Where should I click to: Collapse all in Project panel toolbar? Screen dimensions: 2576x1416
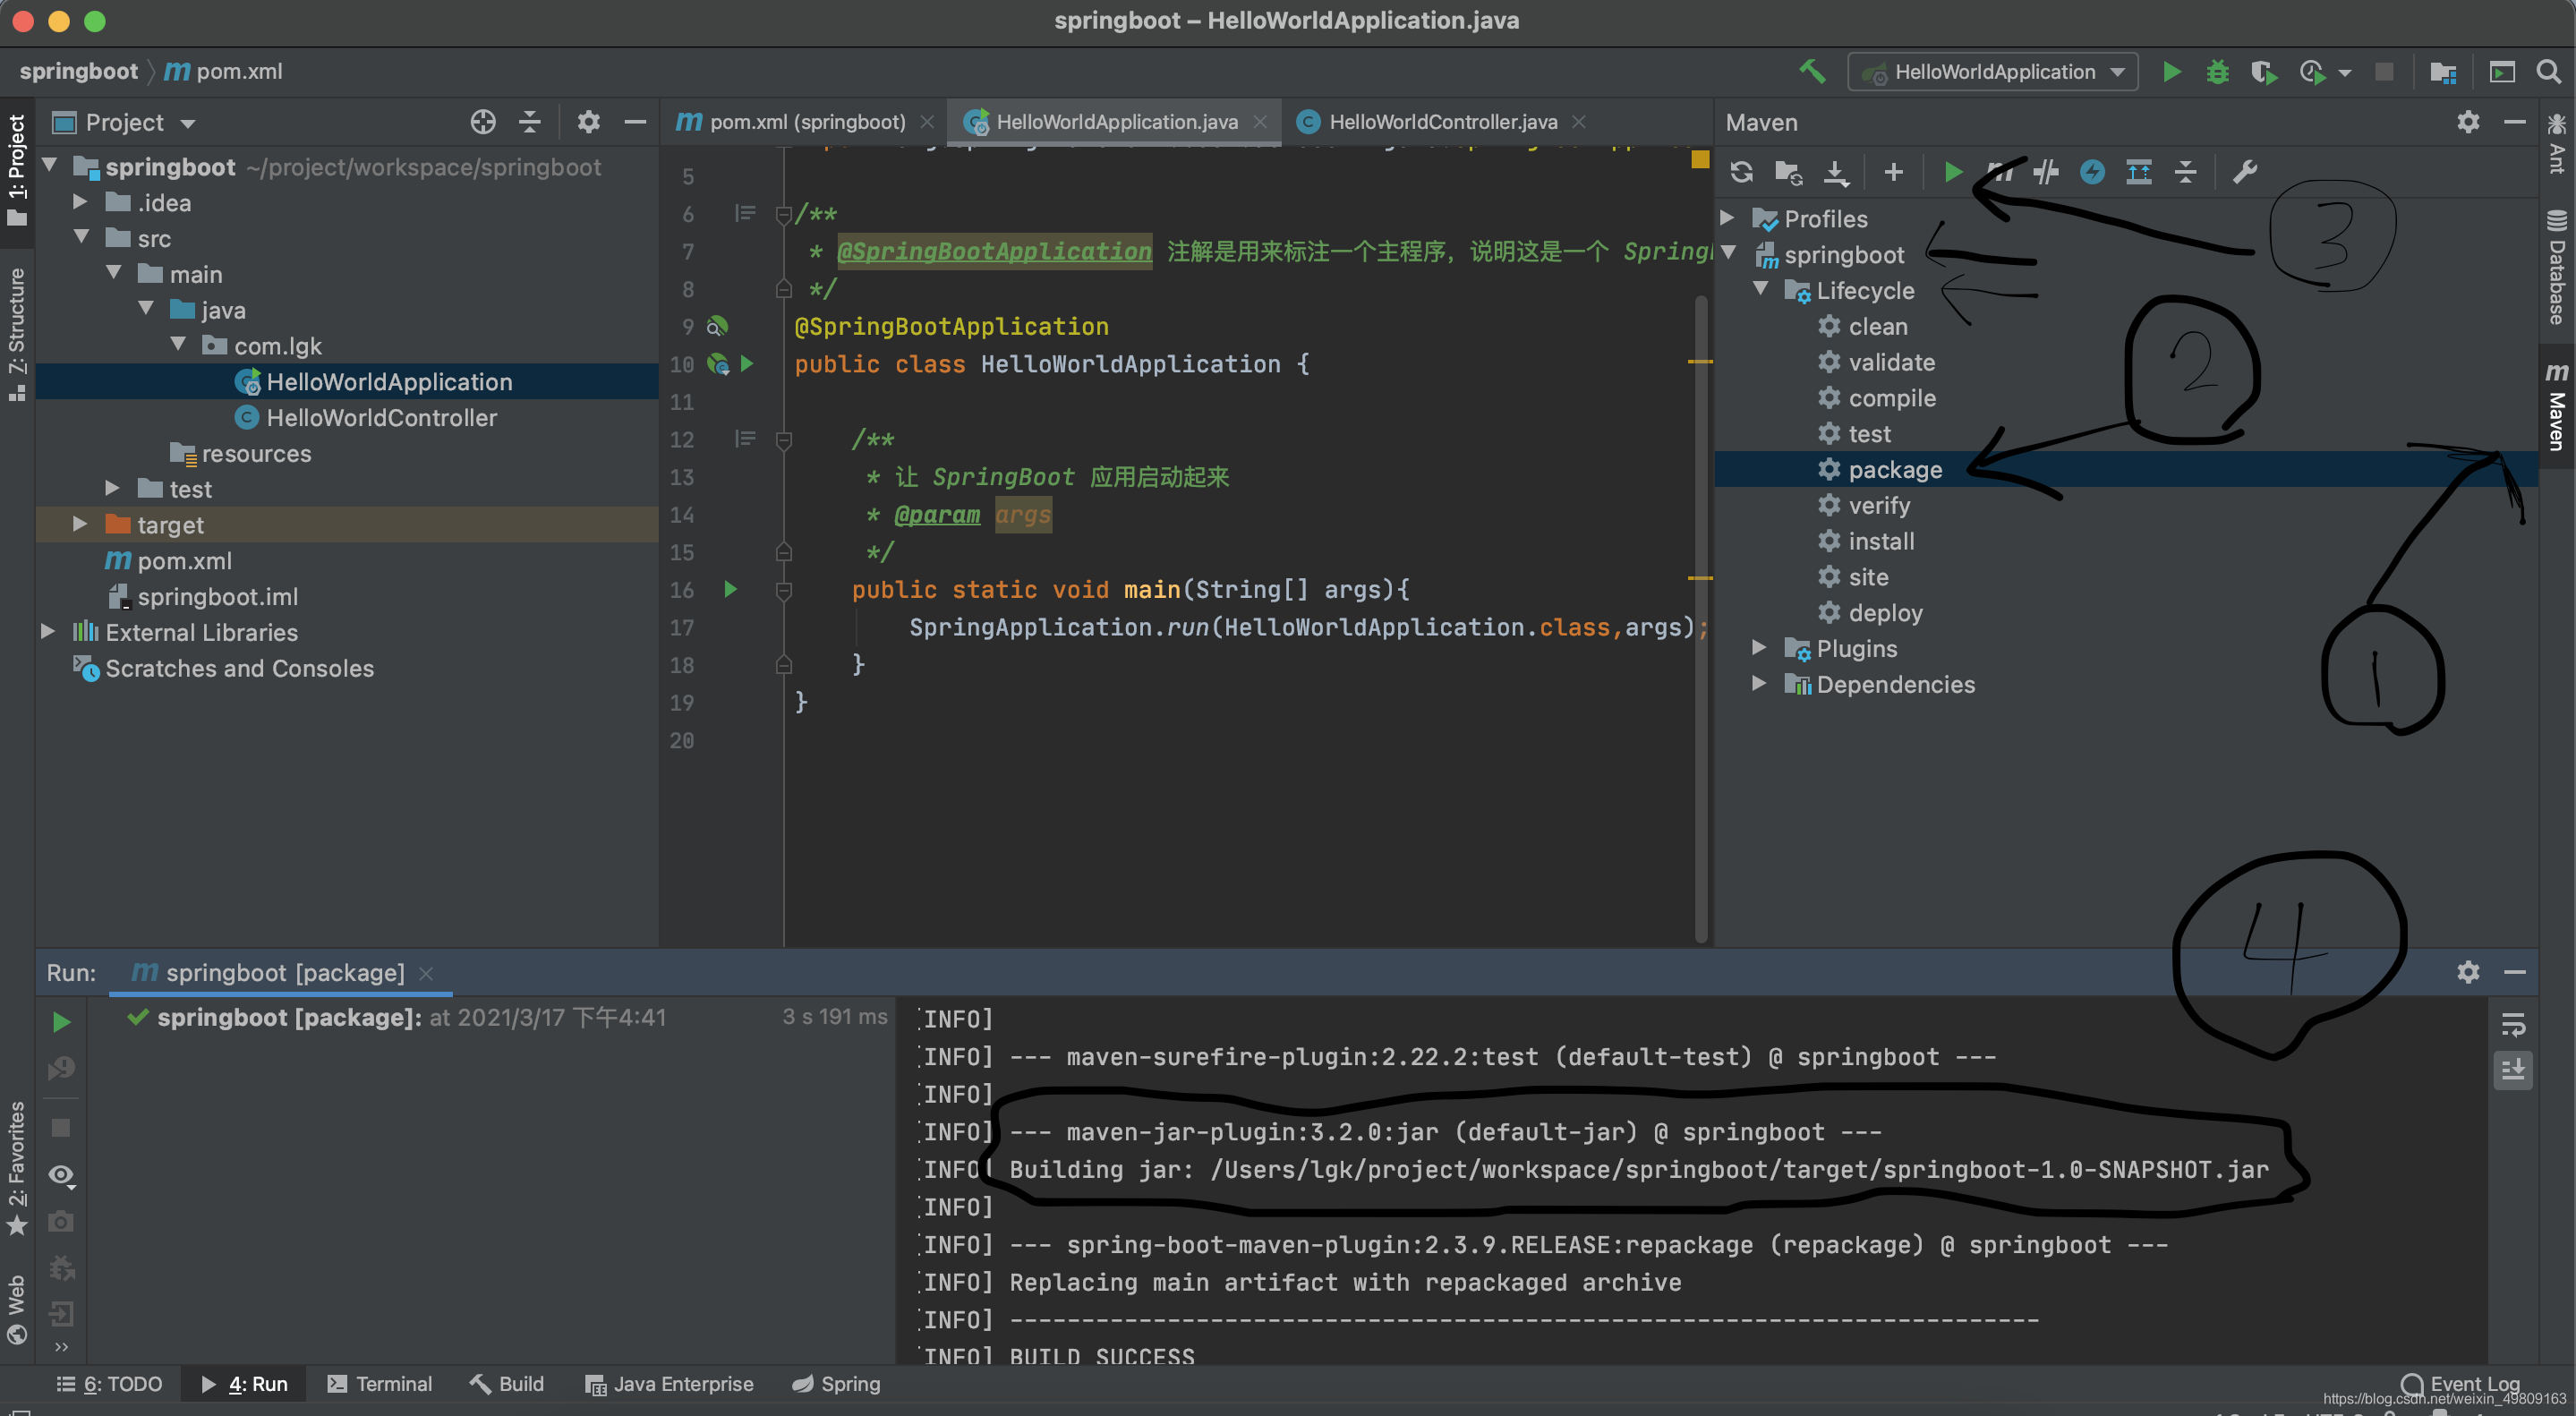point(530,122)
